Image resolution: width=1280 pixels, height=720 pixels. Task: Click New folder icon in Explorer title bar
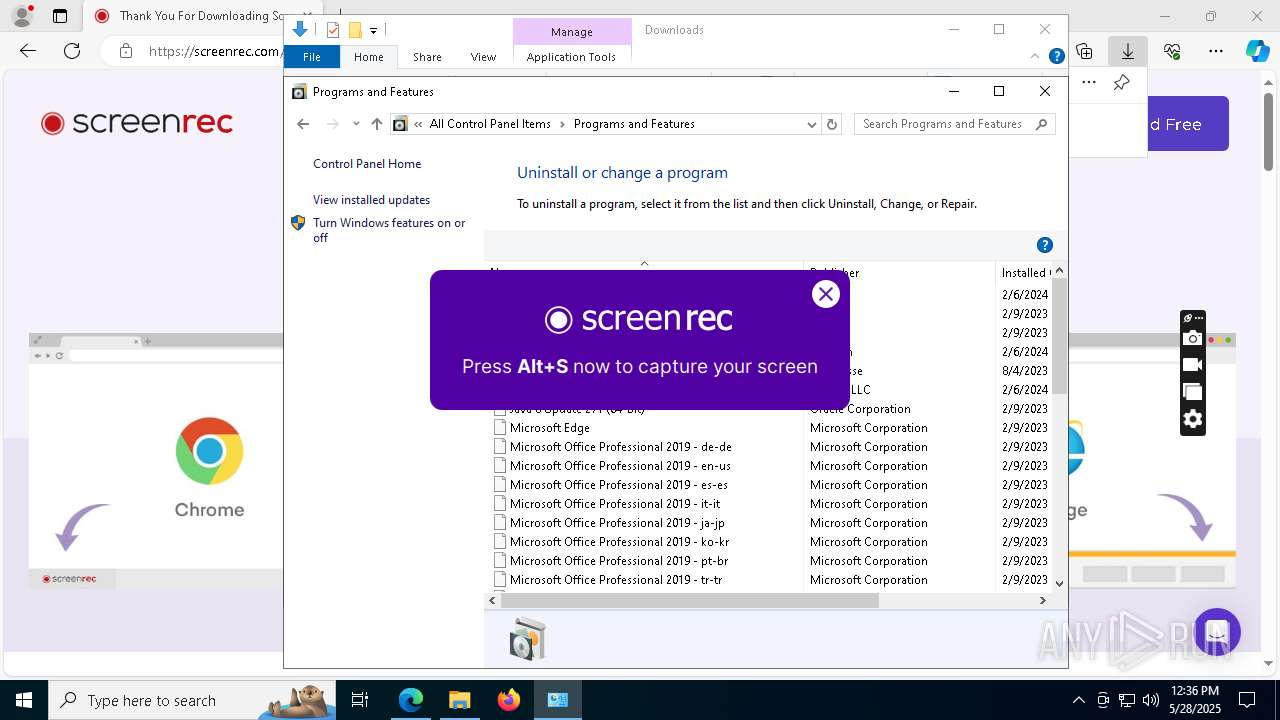(x=355, y=30)
